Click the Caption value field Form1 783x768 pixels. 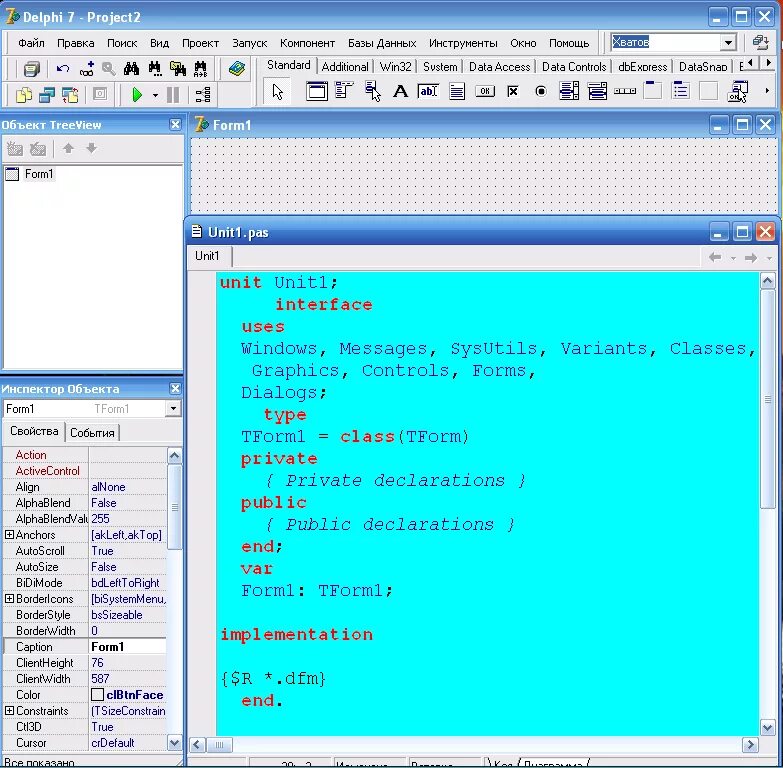(127, 647)
